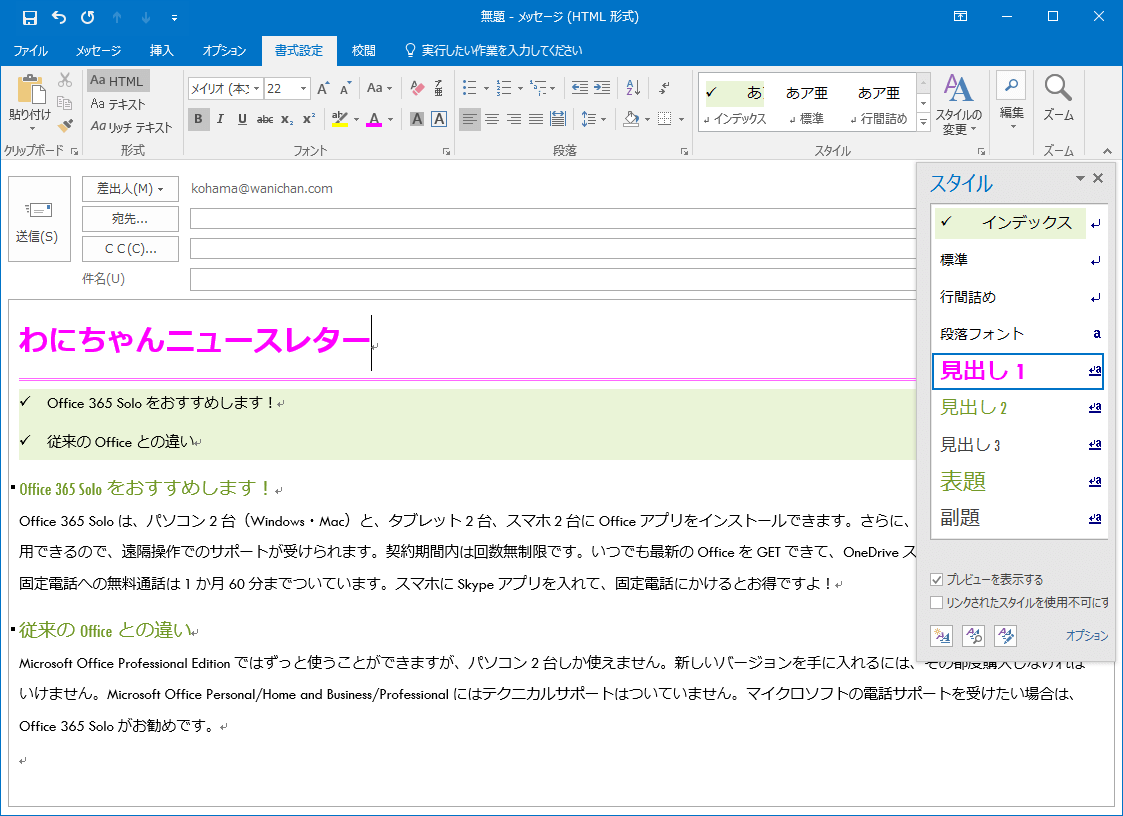This screenshot has width=1123, height=816.
Task: Select the Format Painter brush
Action: [65, 126]
